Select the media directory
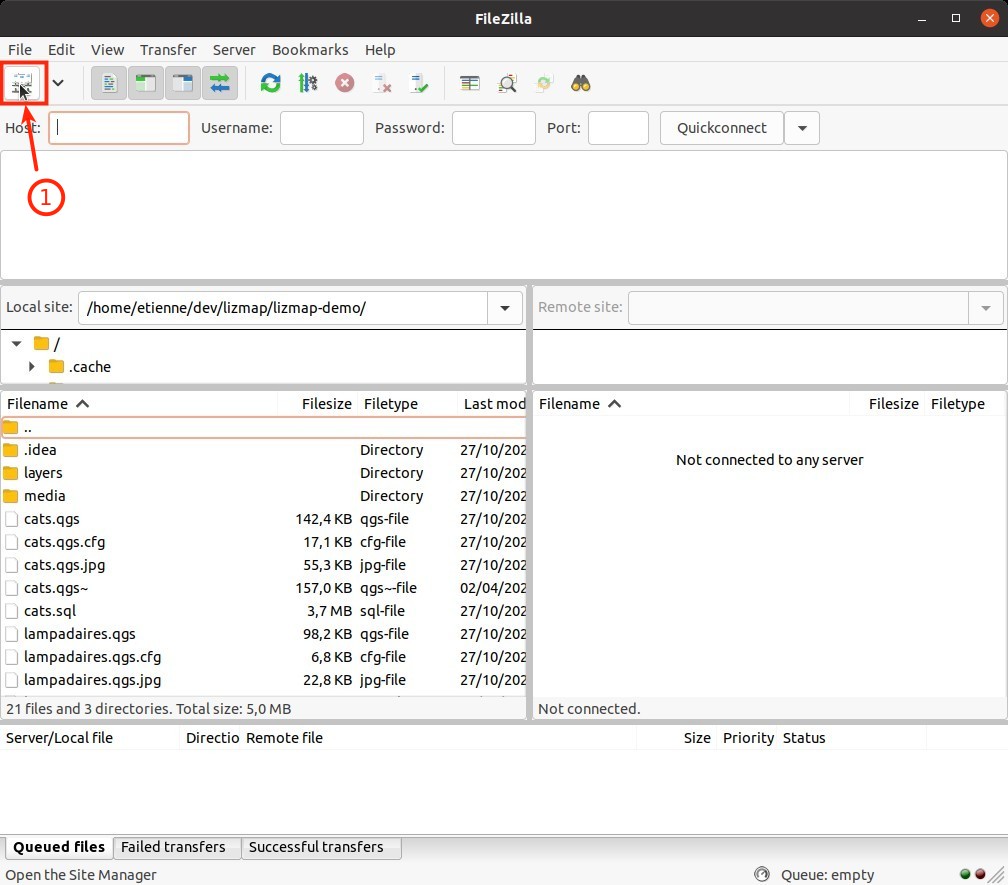The width and height of the screenshot is (1008, 885). [x=264, y=496]
